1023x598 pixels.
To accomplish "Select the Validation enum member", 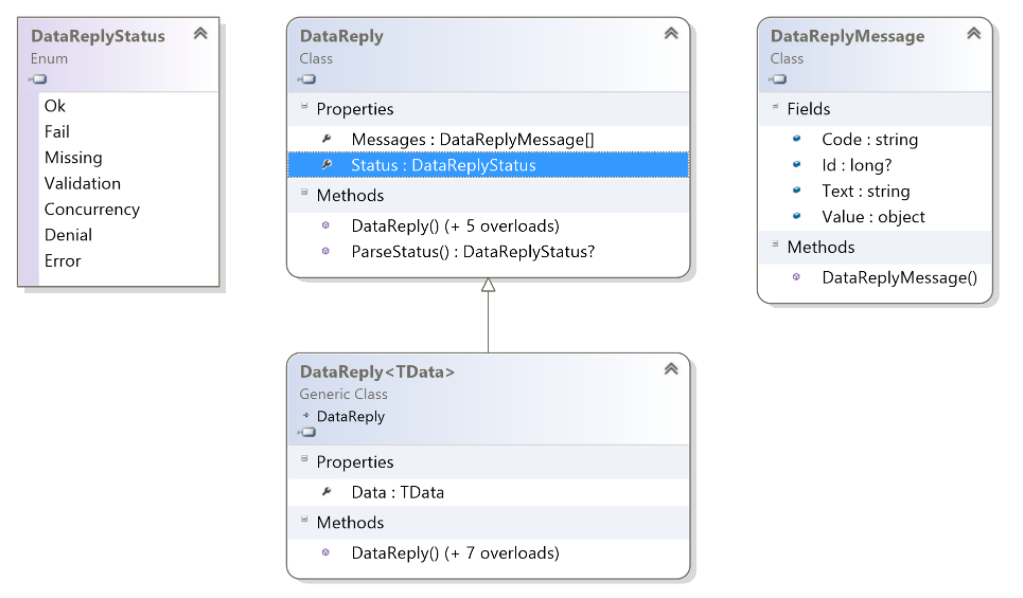I will pyautogui.click(x=82, y=183).
